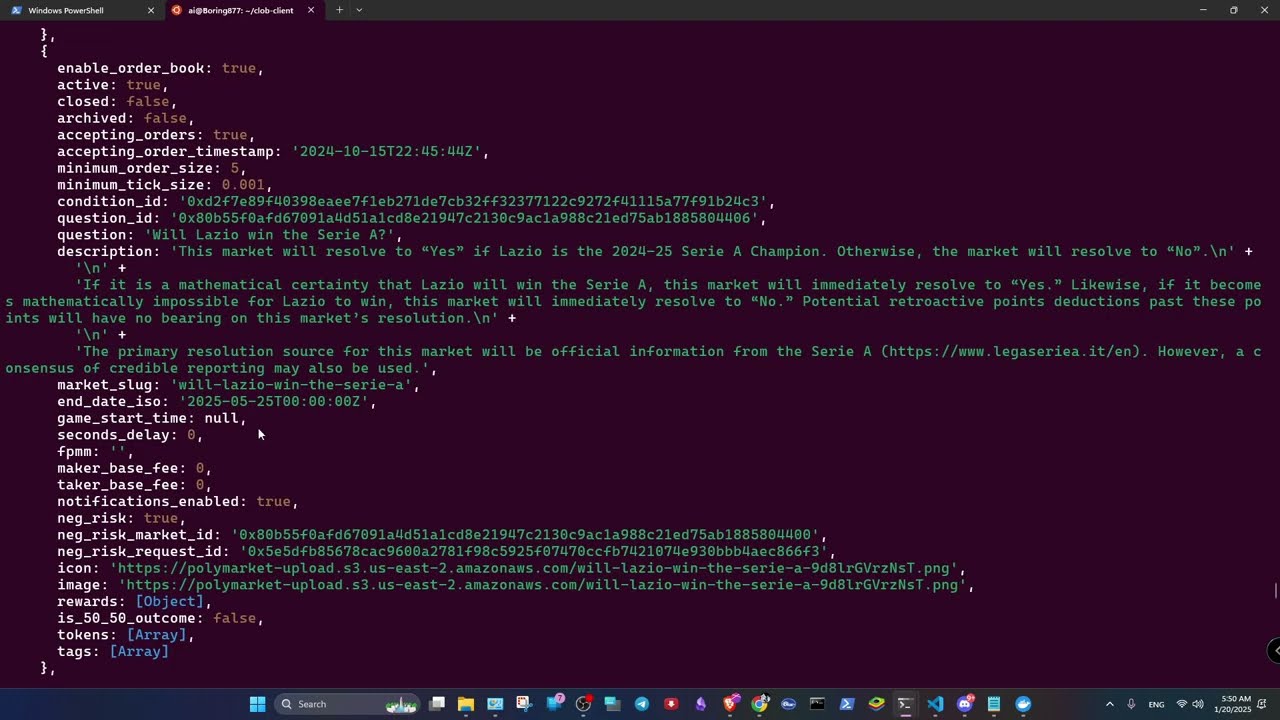Open the Windows Start menu
Screen dimensions: 1280x720
[x=257, y=704]
